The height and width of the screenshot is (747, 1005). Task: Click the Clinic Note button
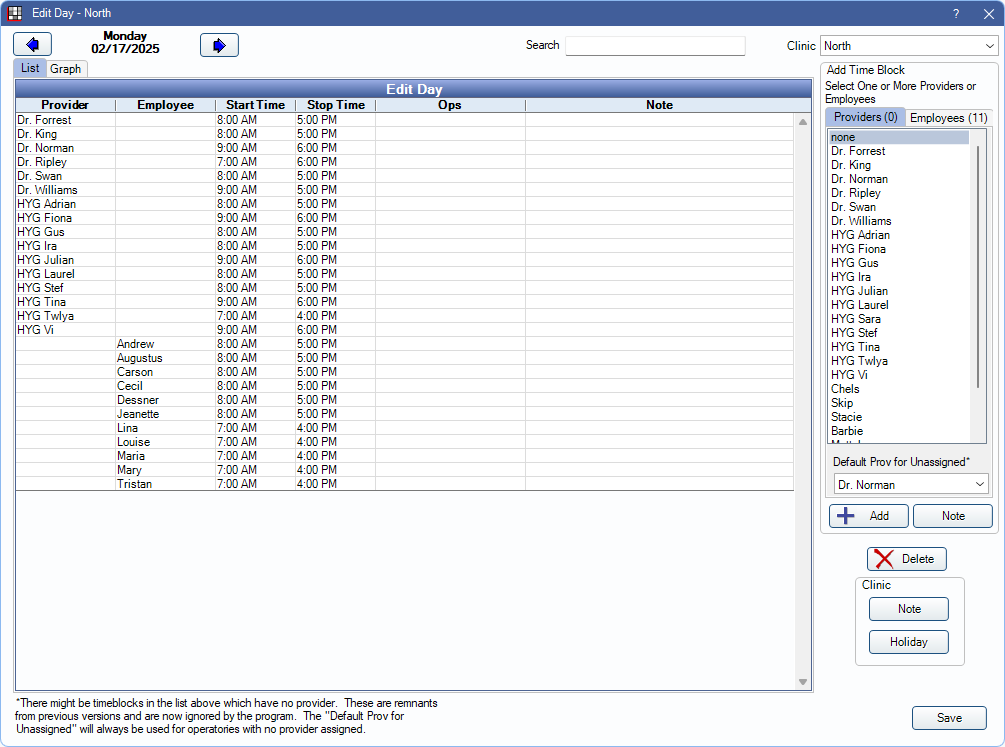click(x=908, y=609)
